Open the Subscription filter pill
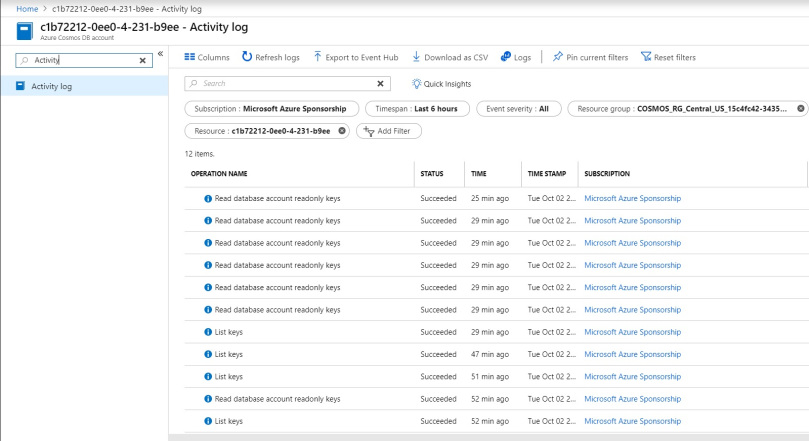Image resolution: width=809 pixels, height=441 pixels. (x=271, y=109)
